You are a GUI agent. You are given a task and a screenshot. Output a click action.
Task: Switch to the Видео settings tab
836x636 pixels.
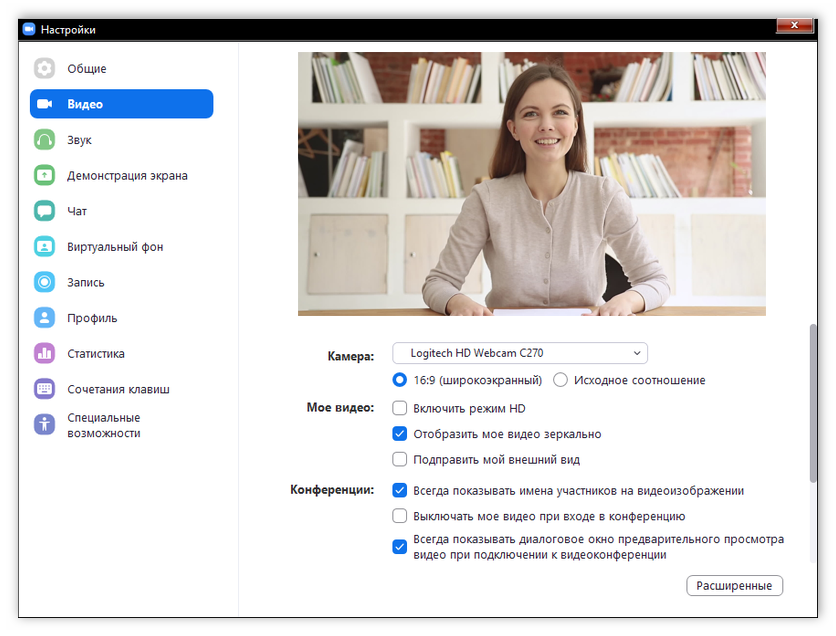click(x=121, y=104)
